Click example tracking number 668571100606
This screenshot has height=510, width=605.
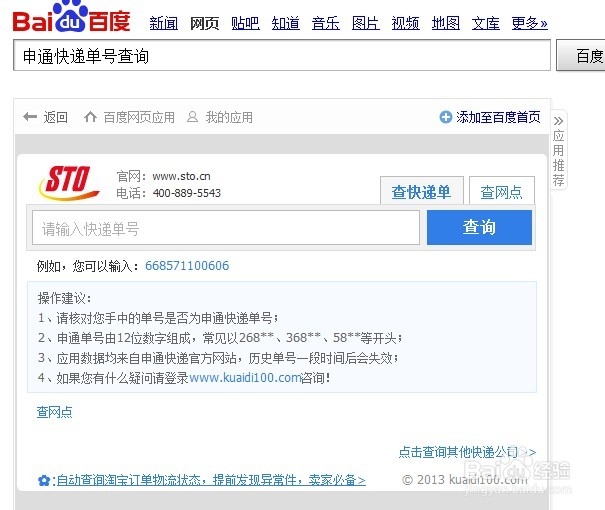pos(187,266)
